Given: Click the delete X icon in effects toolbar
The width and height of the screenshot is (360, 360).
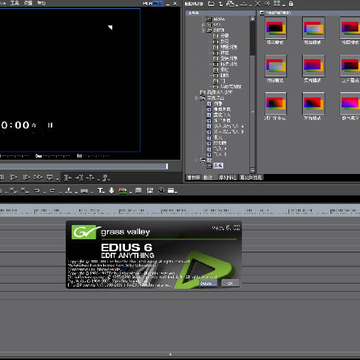Looking at the screenshot, I should 258,4.
